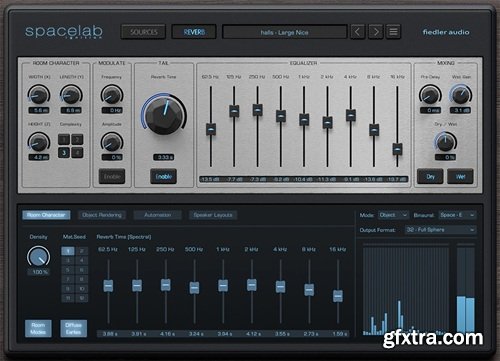Click the Width value field 5.6 m
The height and width of the screenshot is (361, 500).
pyautogui.click(x=39, y=110)
